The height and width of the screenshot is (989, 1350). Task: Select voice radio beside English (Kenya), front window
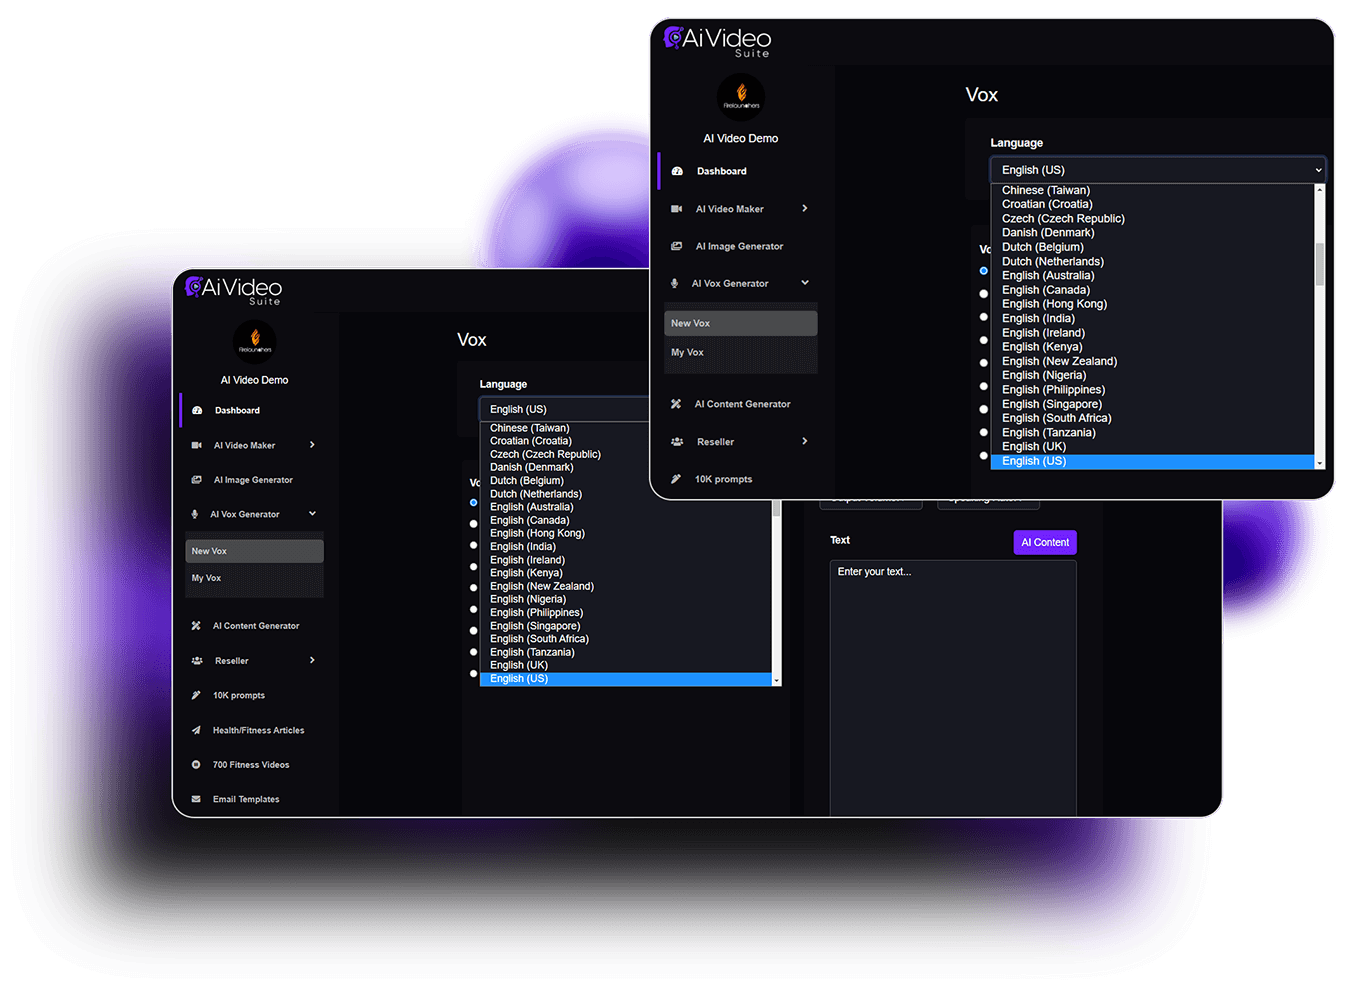click(x=984, y=340)
